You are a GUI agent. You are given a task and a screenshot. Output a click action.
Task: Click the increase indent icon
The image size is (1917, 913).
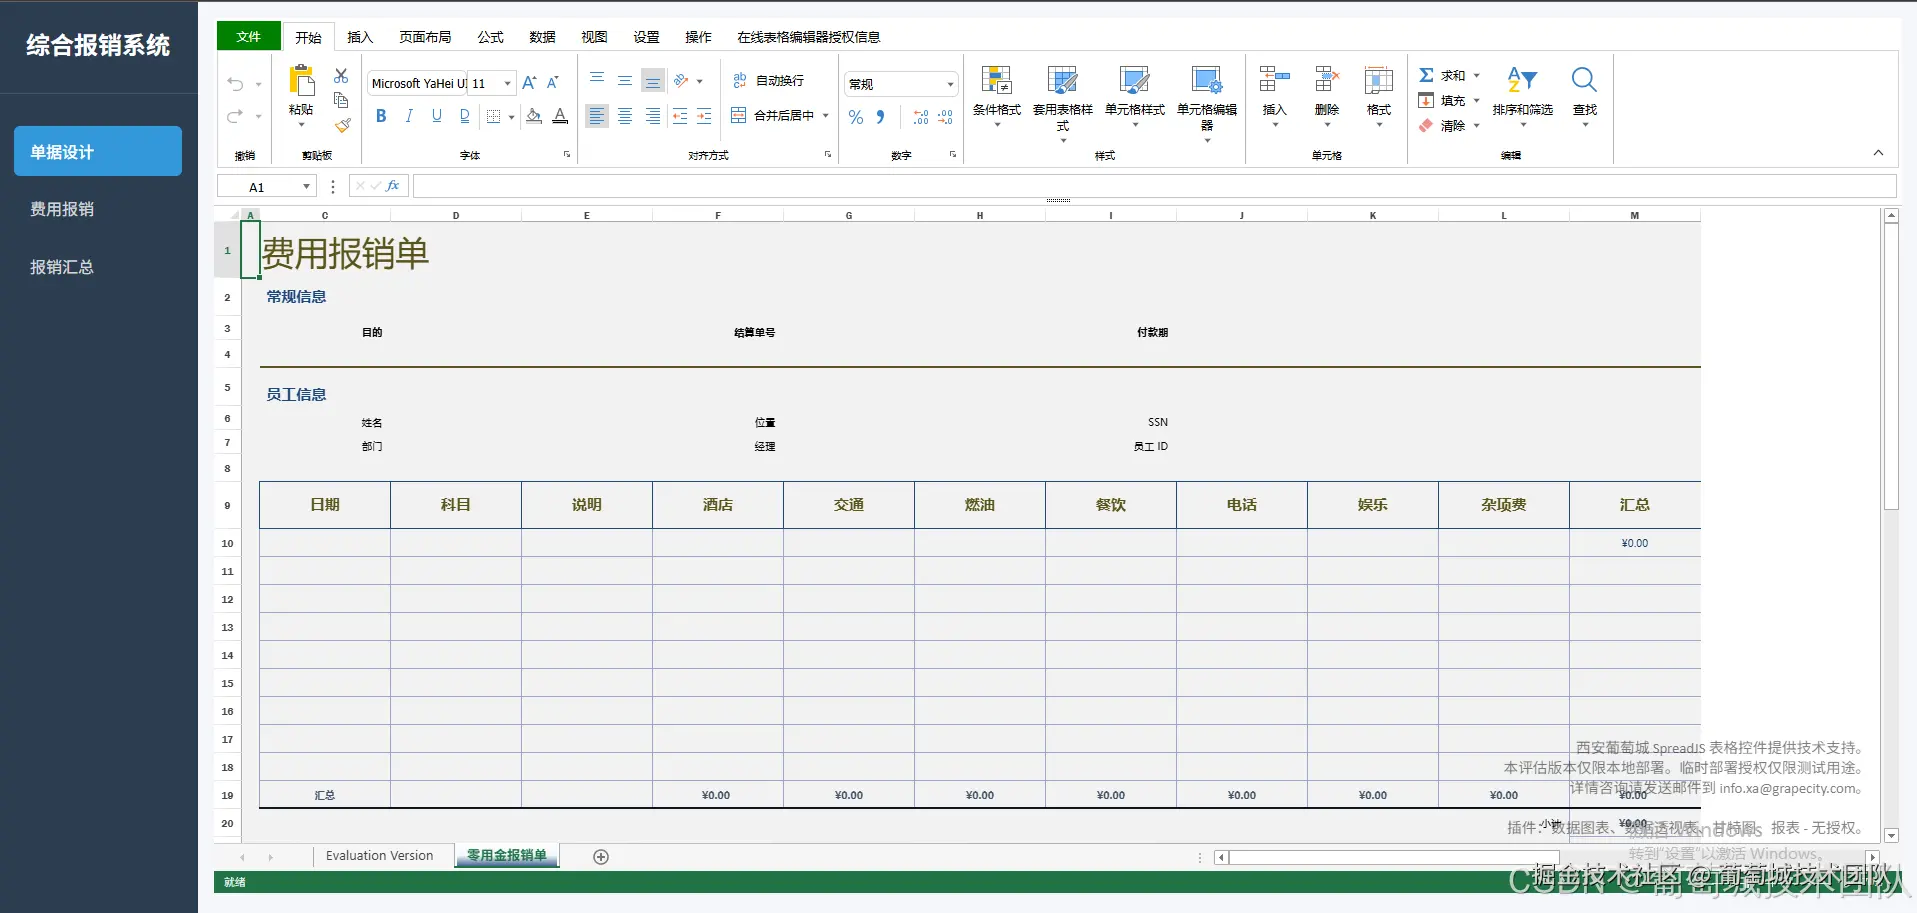coord(704,116)
